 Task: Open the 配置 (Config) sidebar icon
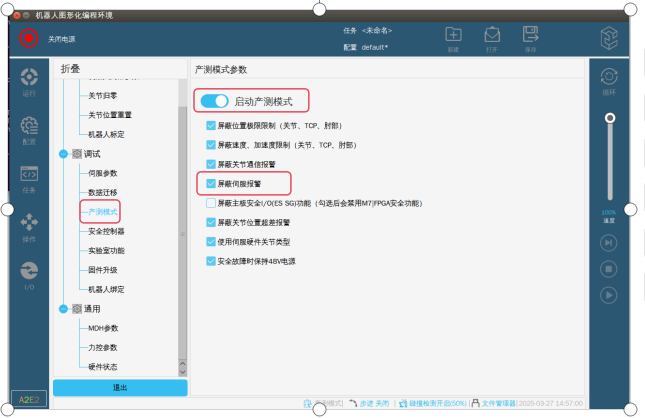click(29, 128)
